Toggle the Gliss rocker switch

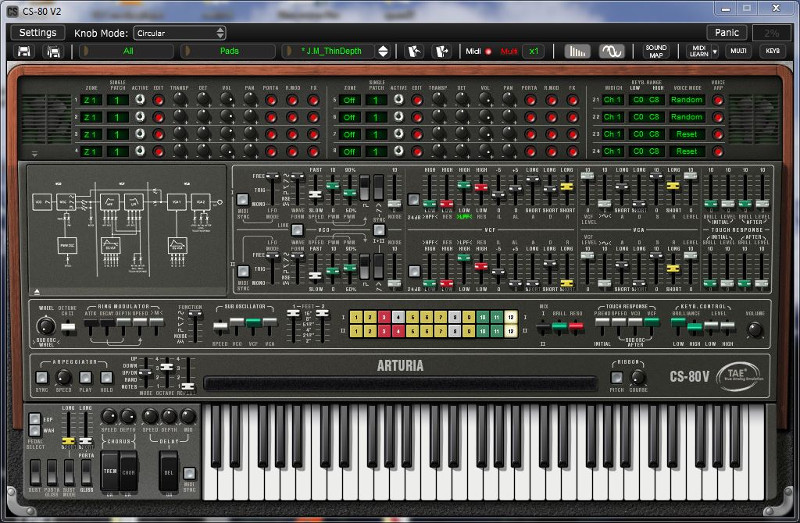tap(86, 471)
